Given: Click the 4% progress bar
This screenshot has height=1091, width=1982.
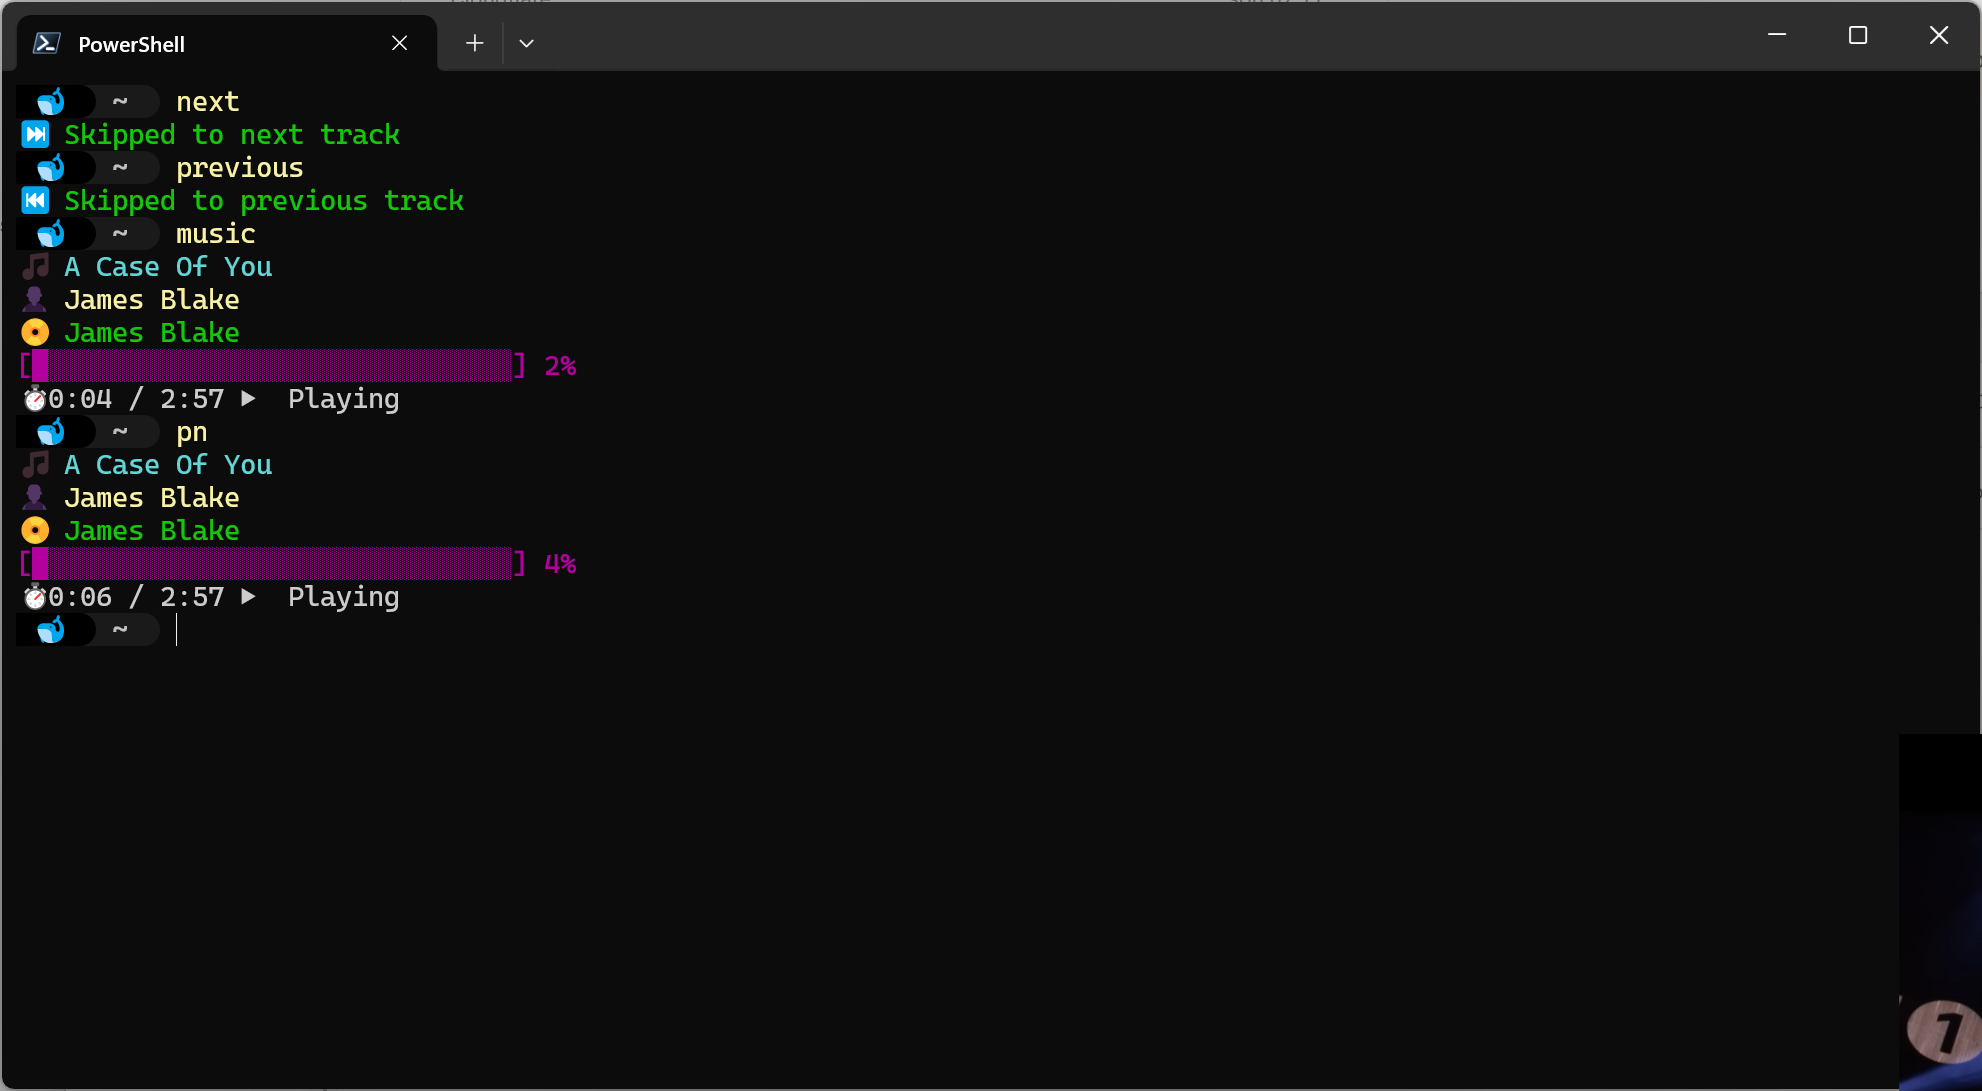Looking at the screenshot, I should 272,563.
